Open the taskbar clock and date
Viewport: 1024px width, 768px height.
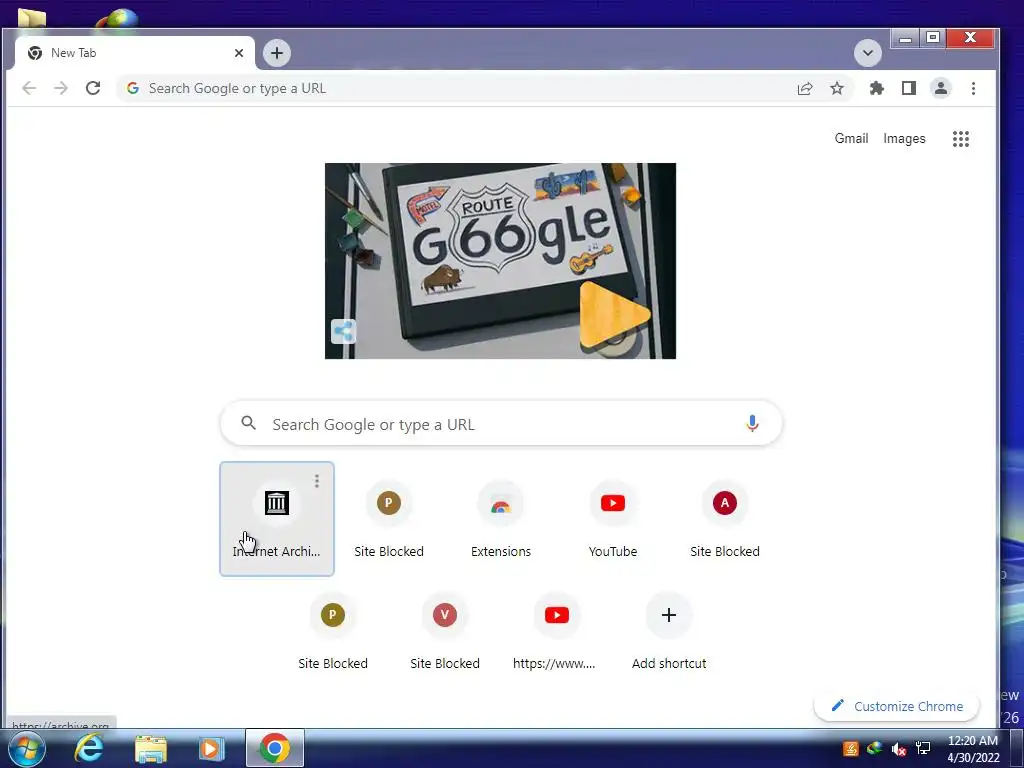(x=973, y=748)
